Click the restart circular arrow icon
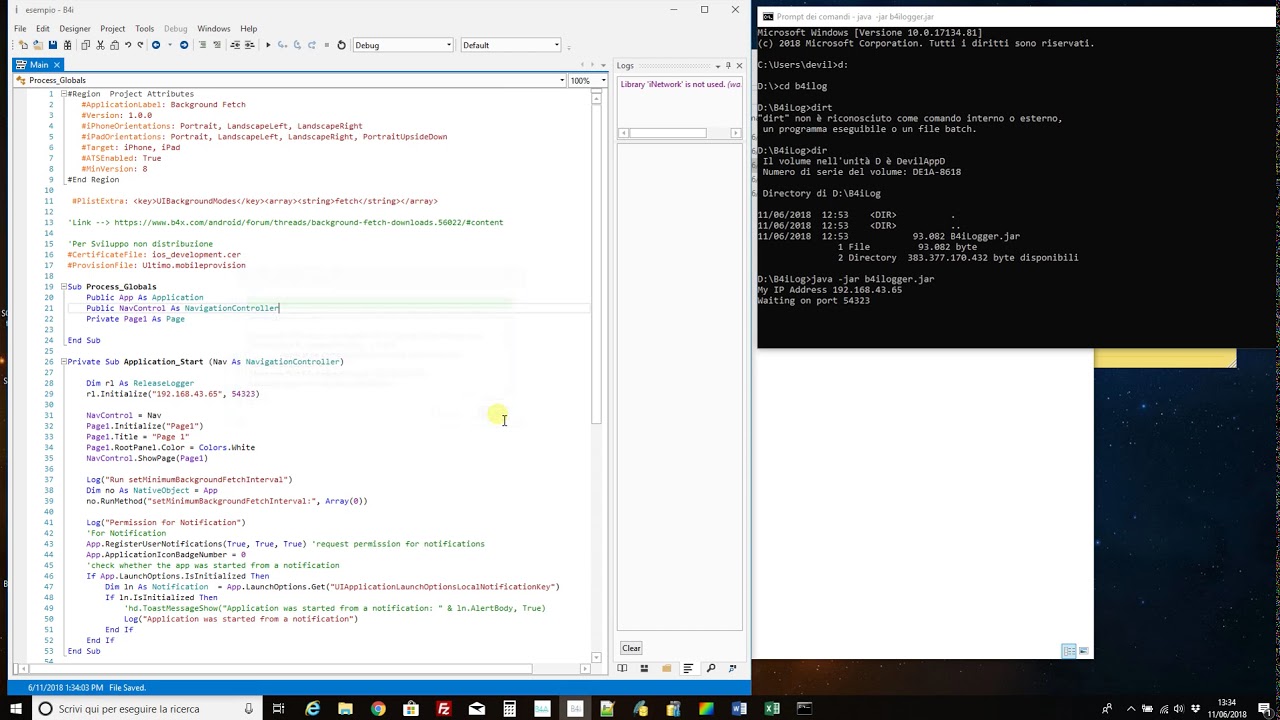This screenshot has width=1280, height=720. 341,45
